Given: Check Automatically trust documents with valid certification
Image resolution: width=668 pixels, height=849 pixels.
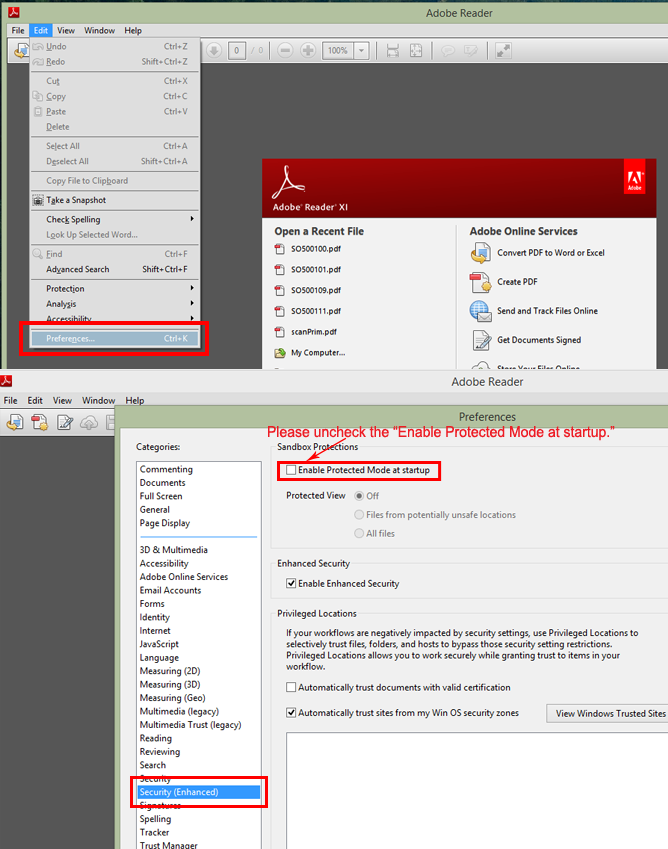Looking at the screenshot, I should tap(291, 687).
